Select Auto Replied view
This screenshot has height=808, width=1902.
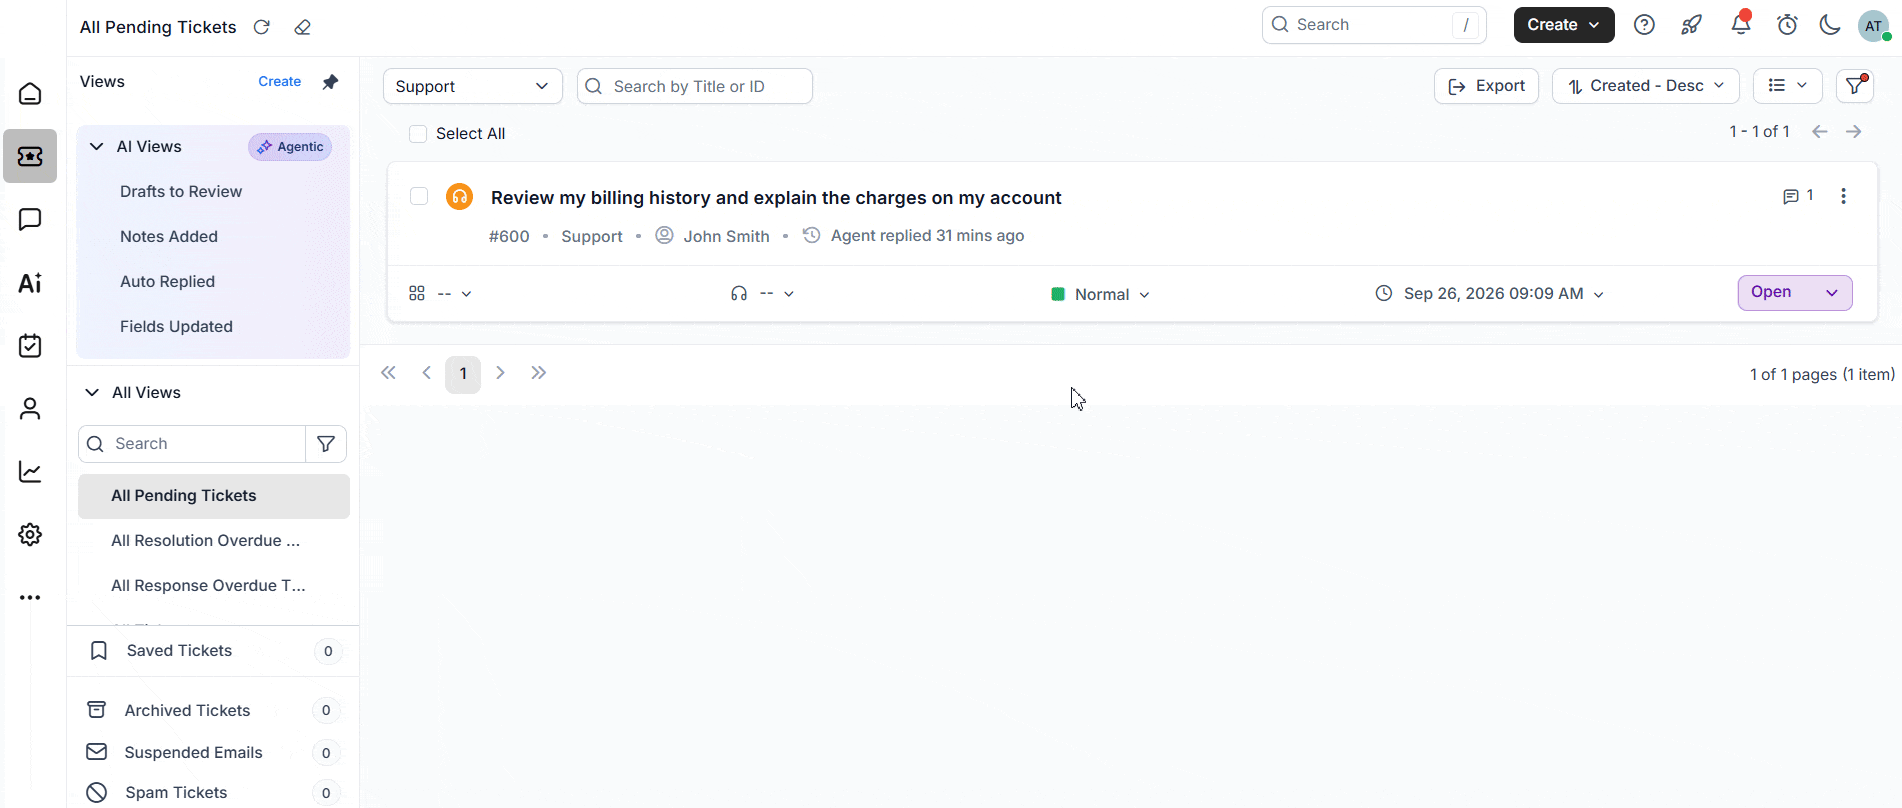168,282
